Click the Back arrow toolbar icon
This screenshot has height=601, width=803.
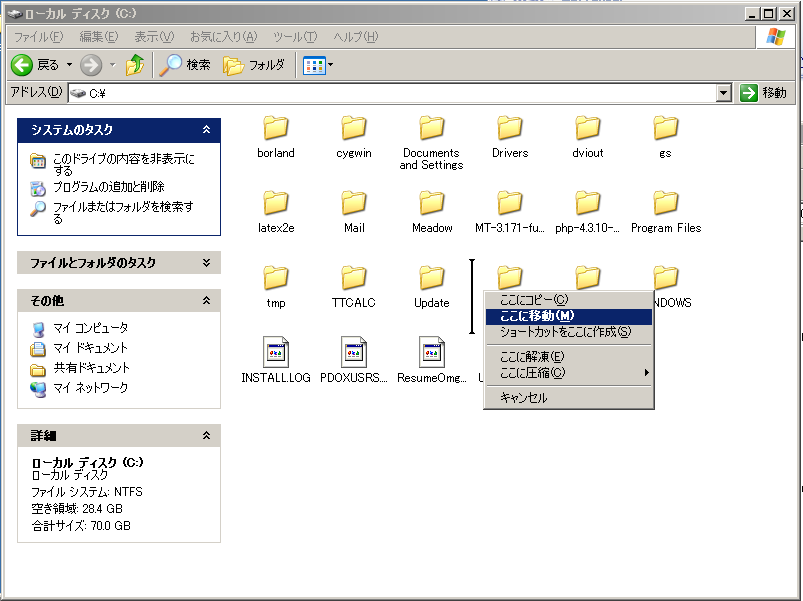point(23,65)
